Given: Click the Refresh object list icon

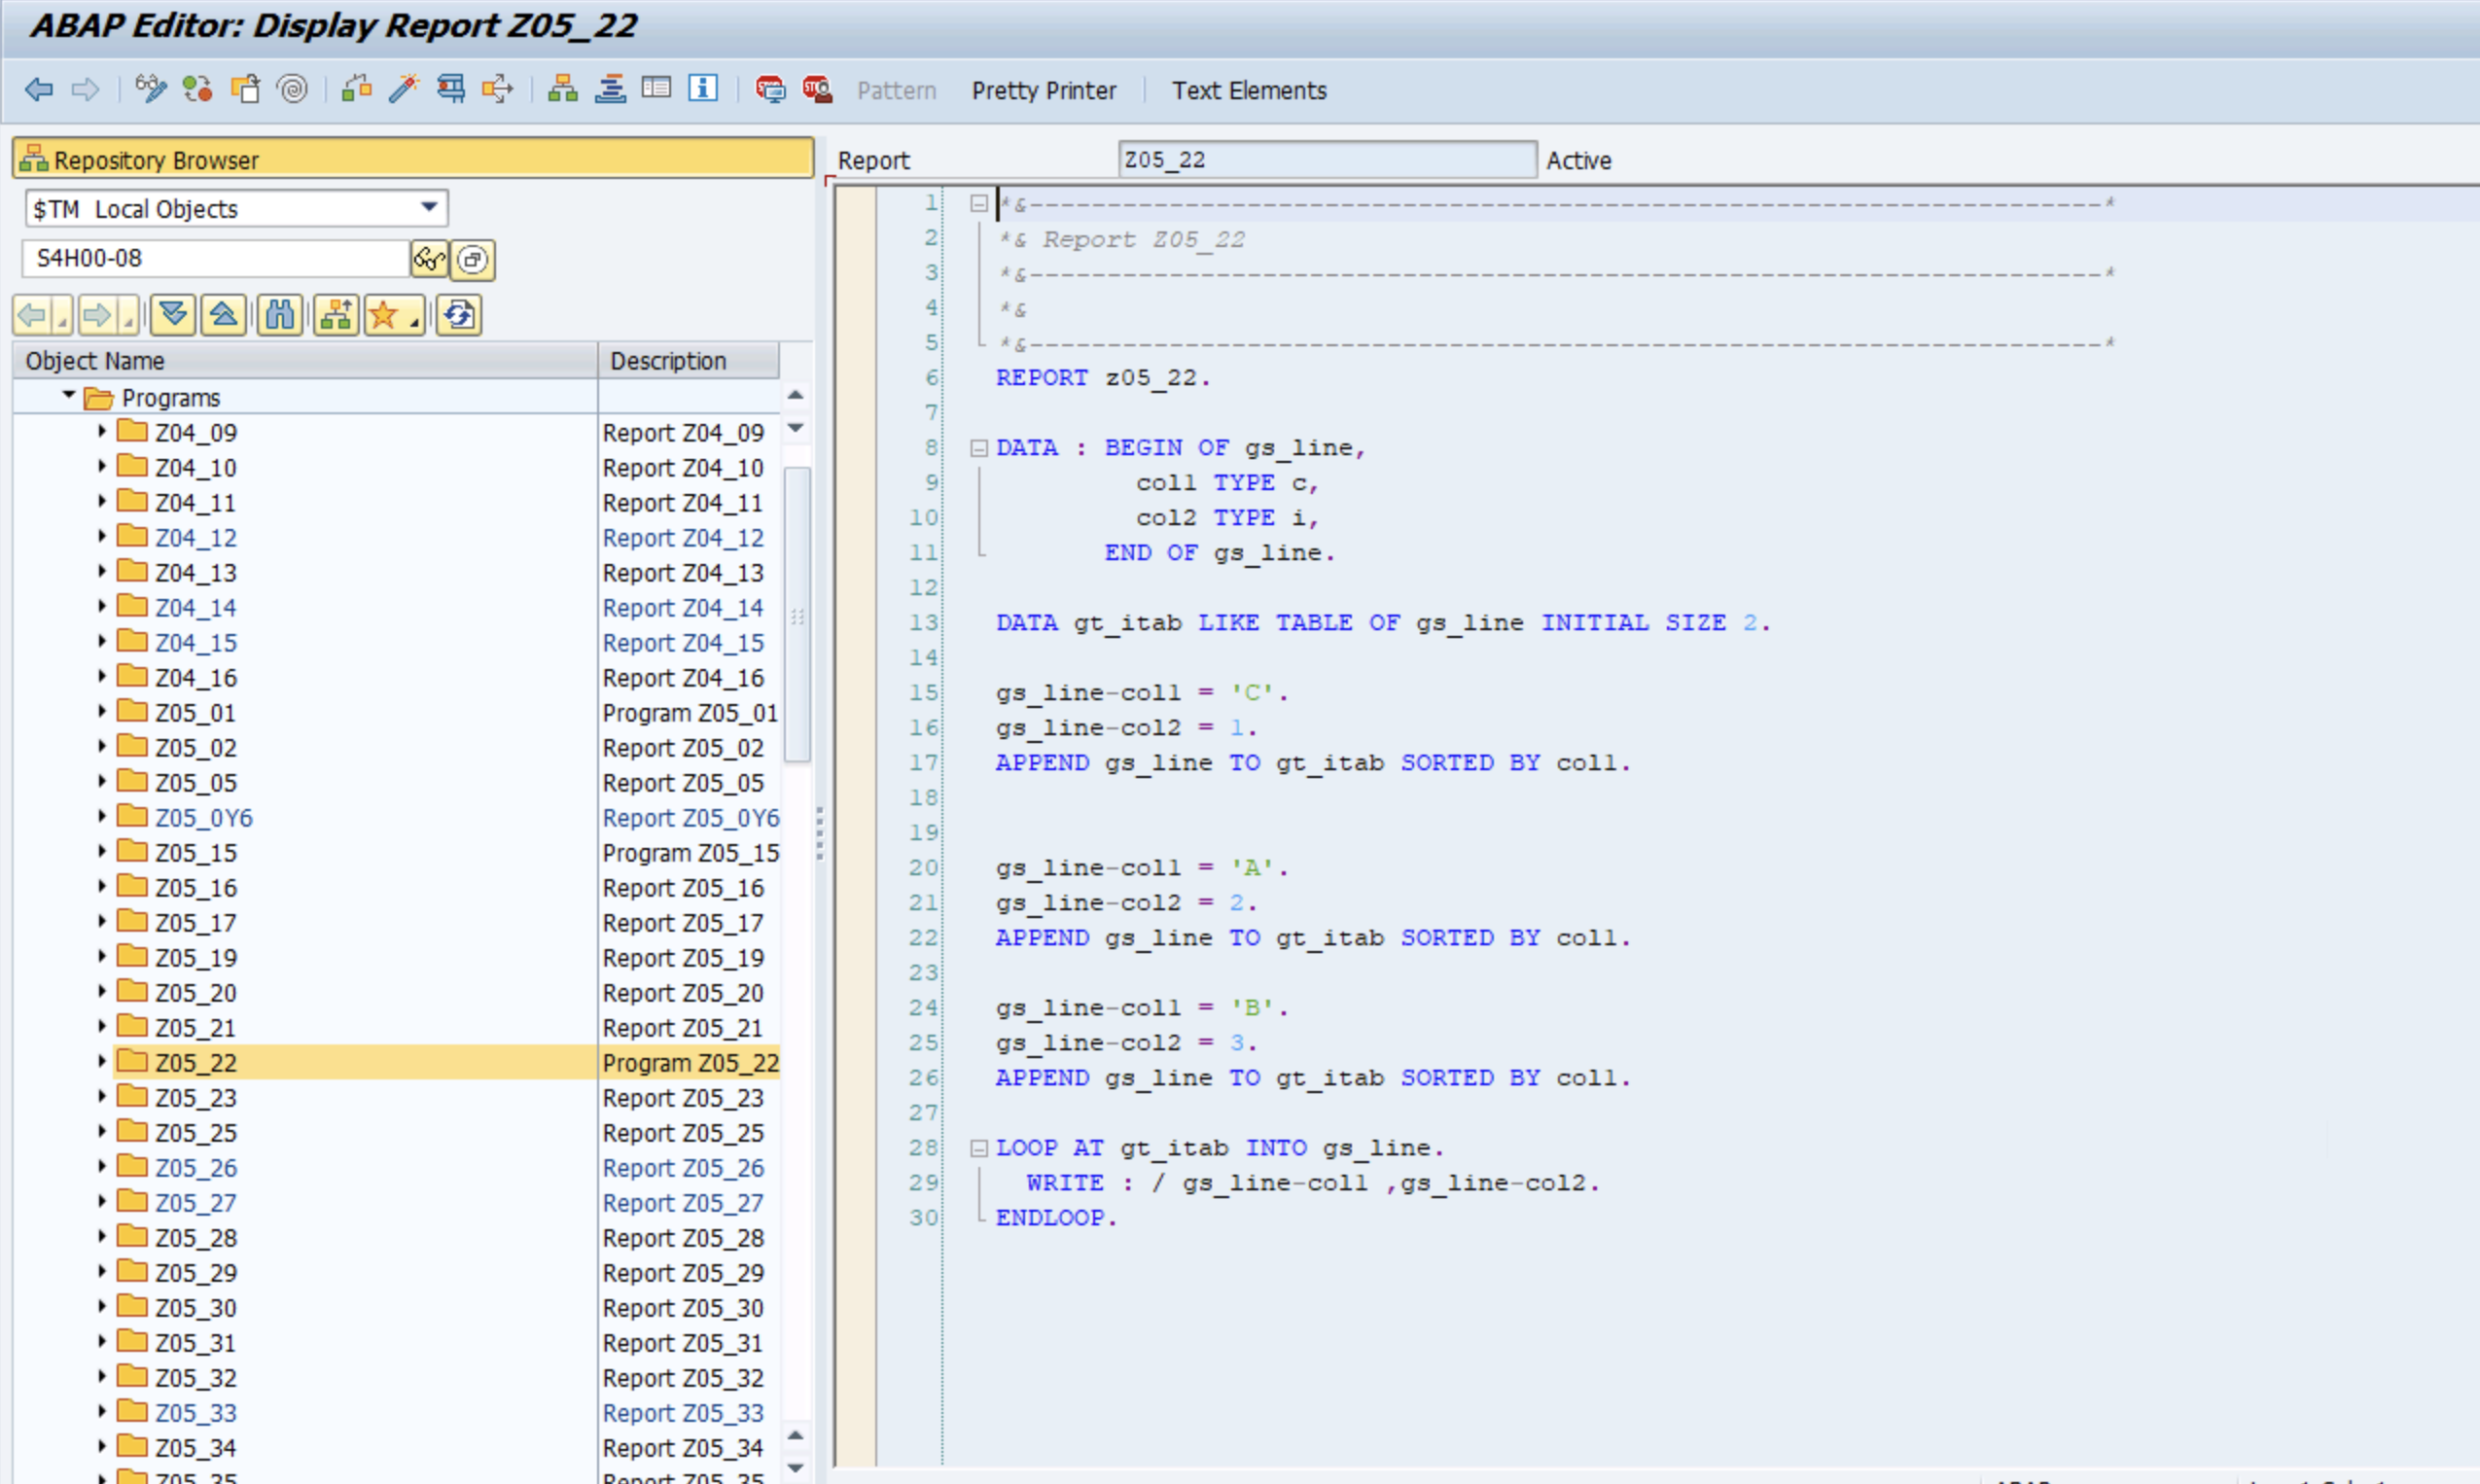Looking at the screenshot, I should point(459,316).
